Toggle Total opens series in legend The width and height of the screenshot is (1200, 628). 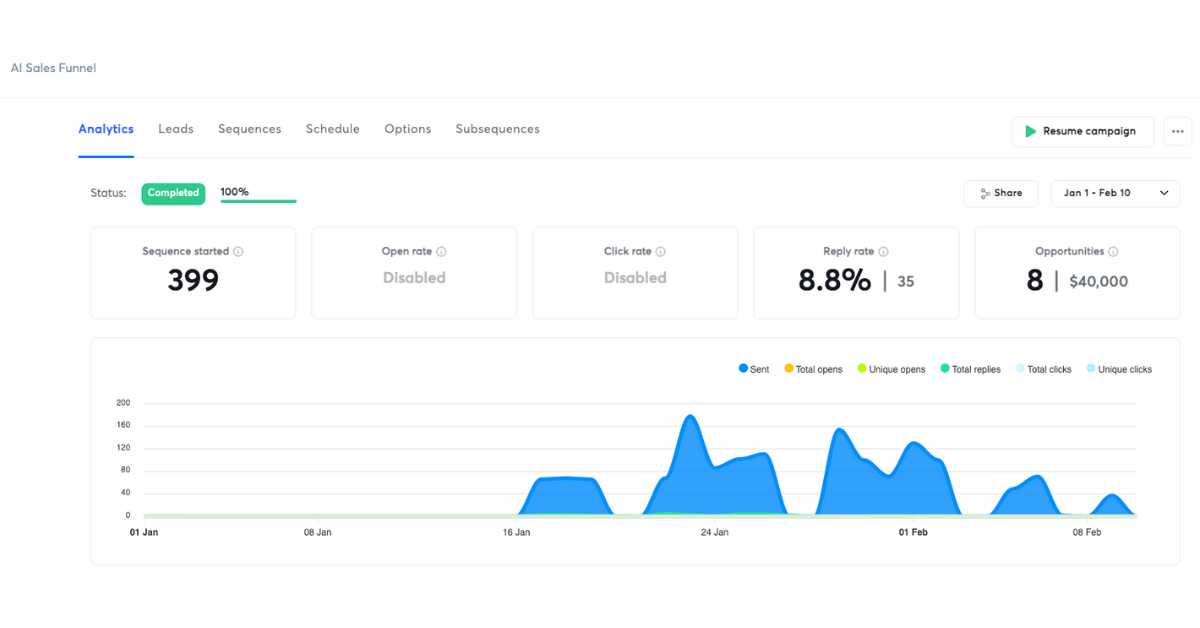click(813, 369)
